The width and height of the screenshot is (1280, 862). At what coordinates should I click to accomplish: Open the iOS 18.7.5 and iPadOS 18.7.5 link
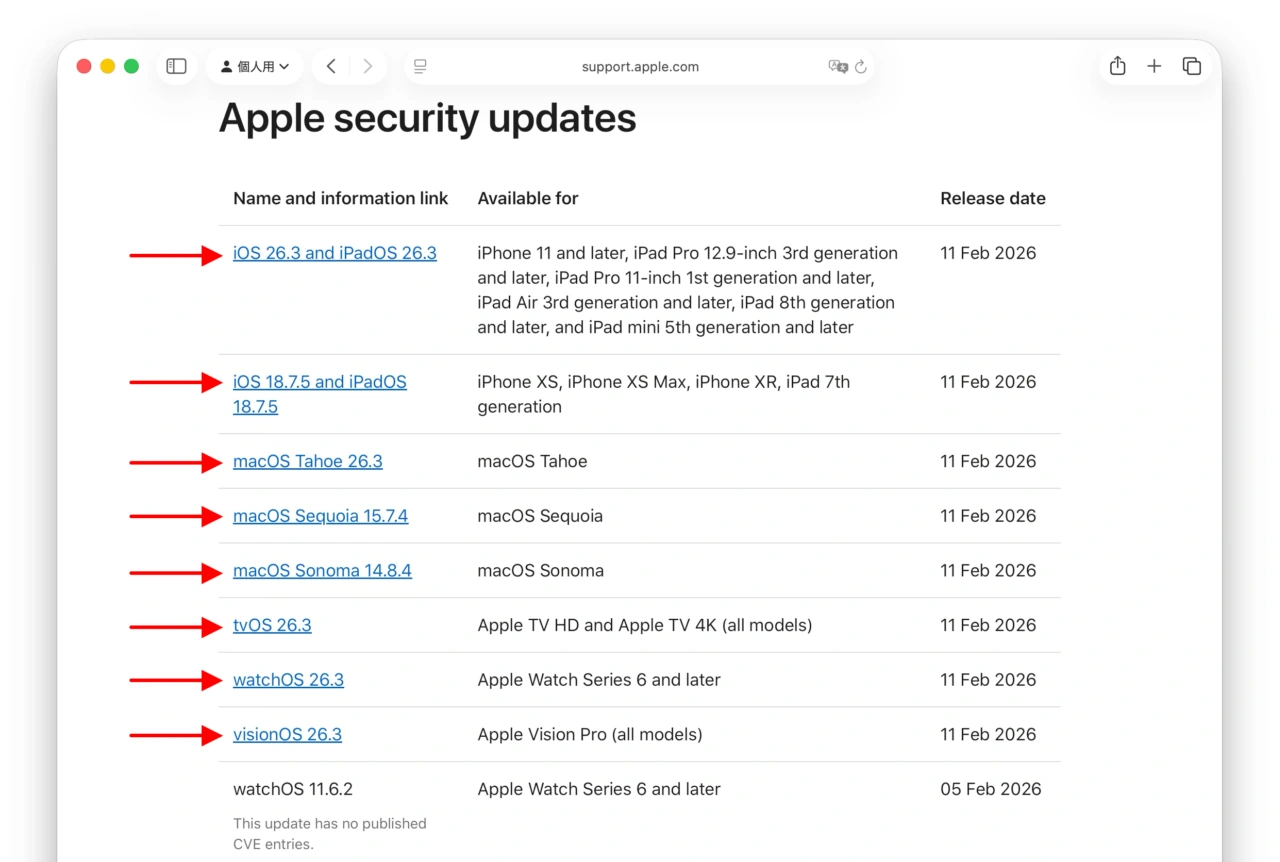[x=319, y=382]
